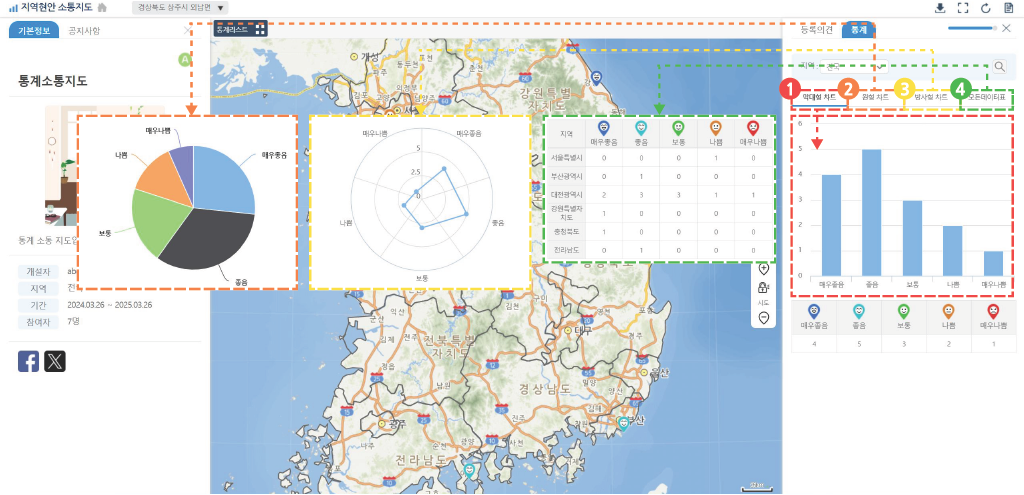Click the 지역현안 소통지도 title
1024x495 pixels.
click(x=57, y=8)
